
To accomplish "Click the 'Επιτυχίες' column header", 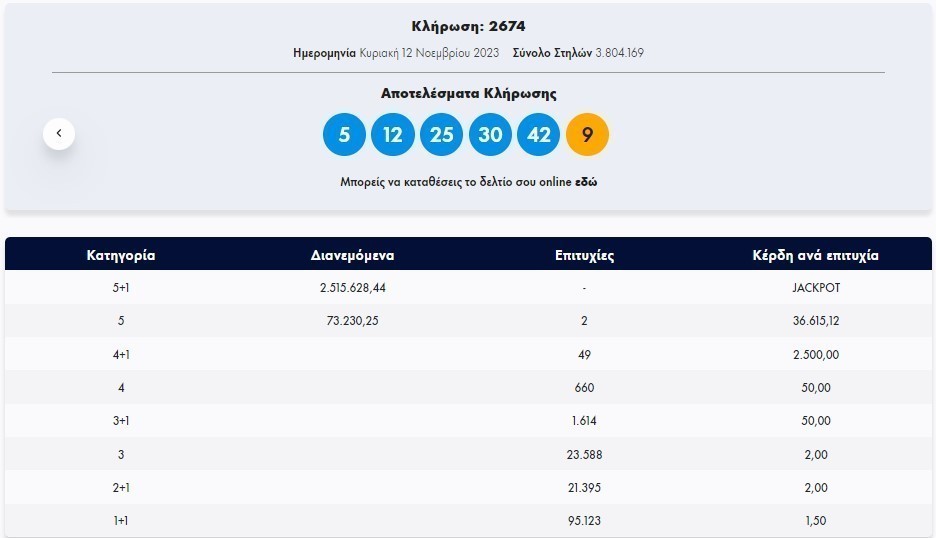I will click(x=584, y=255).
